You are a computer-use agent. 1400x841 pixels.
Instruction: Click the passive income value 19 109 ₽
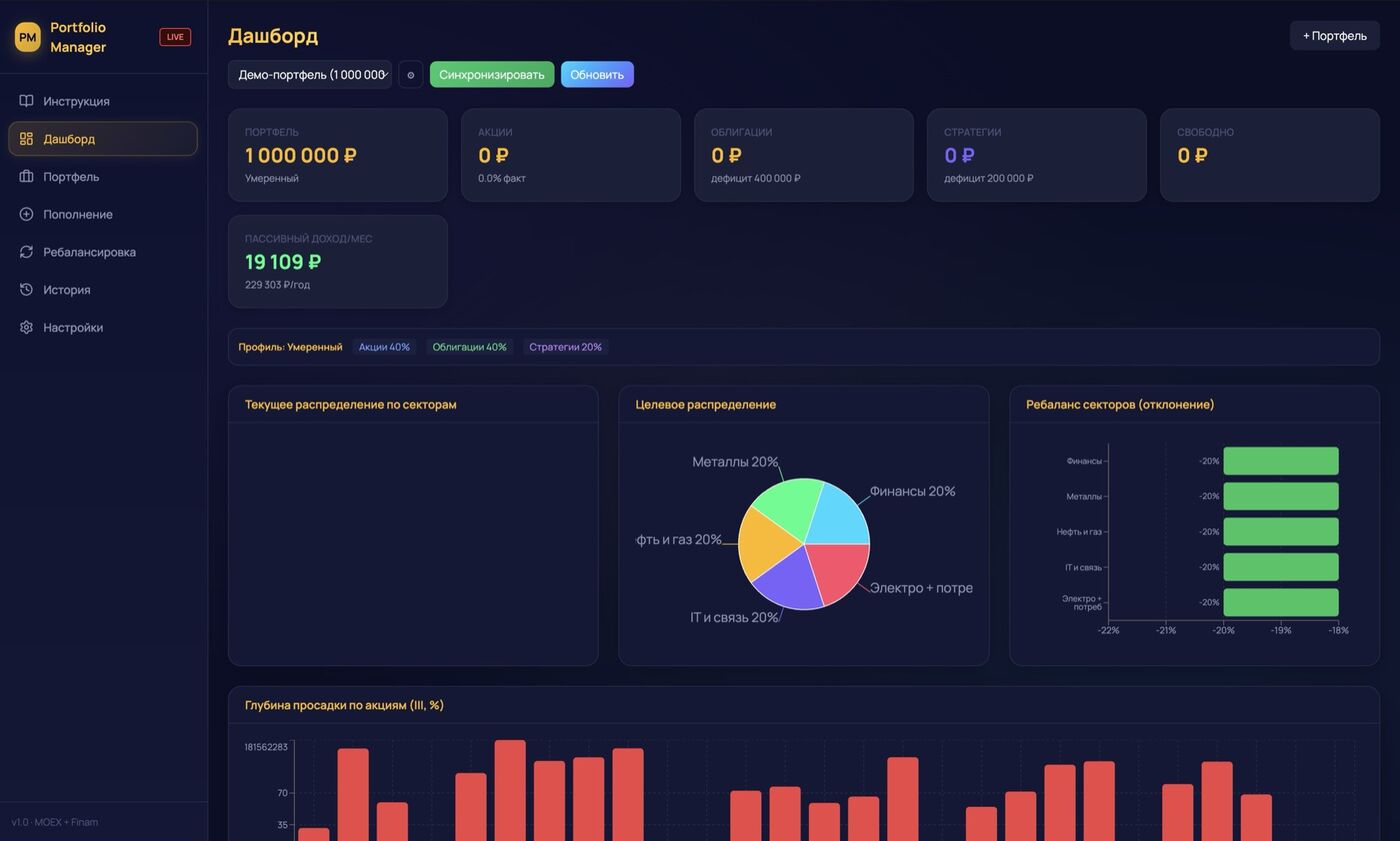pyautogui.click(x=283, y=262)
